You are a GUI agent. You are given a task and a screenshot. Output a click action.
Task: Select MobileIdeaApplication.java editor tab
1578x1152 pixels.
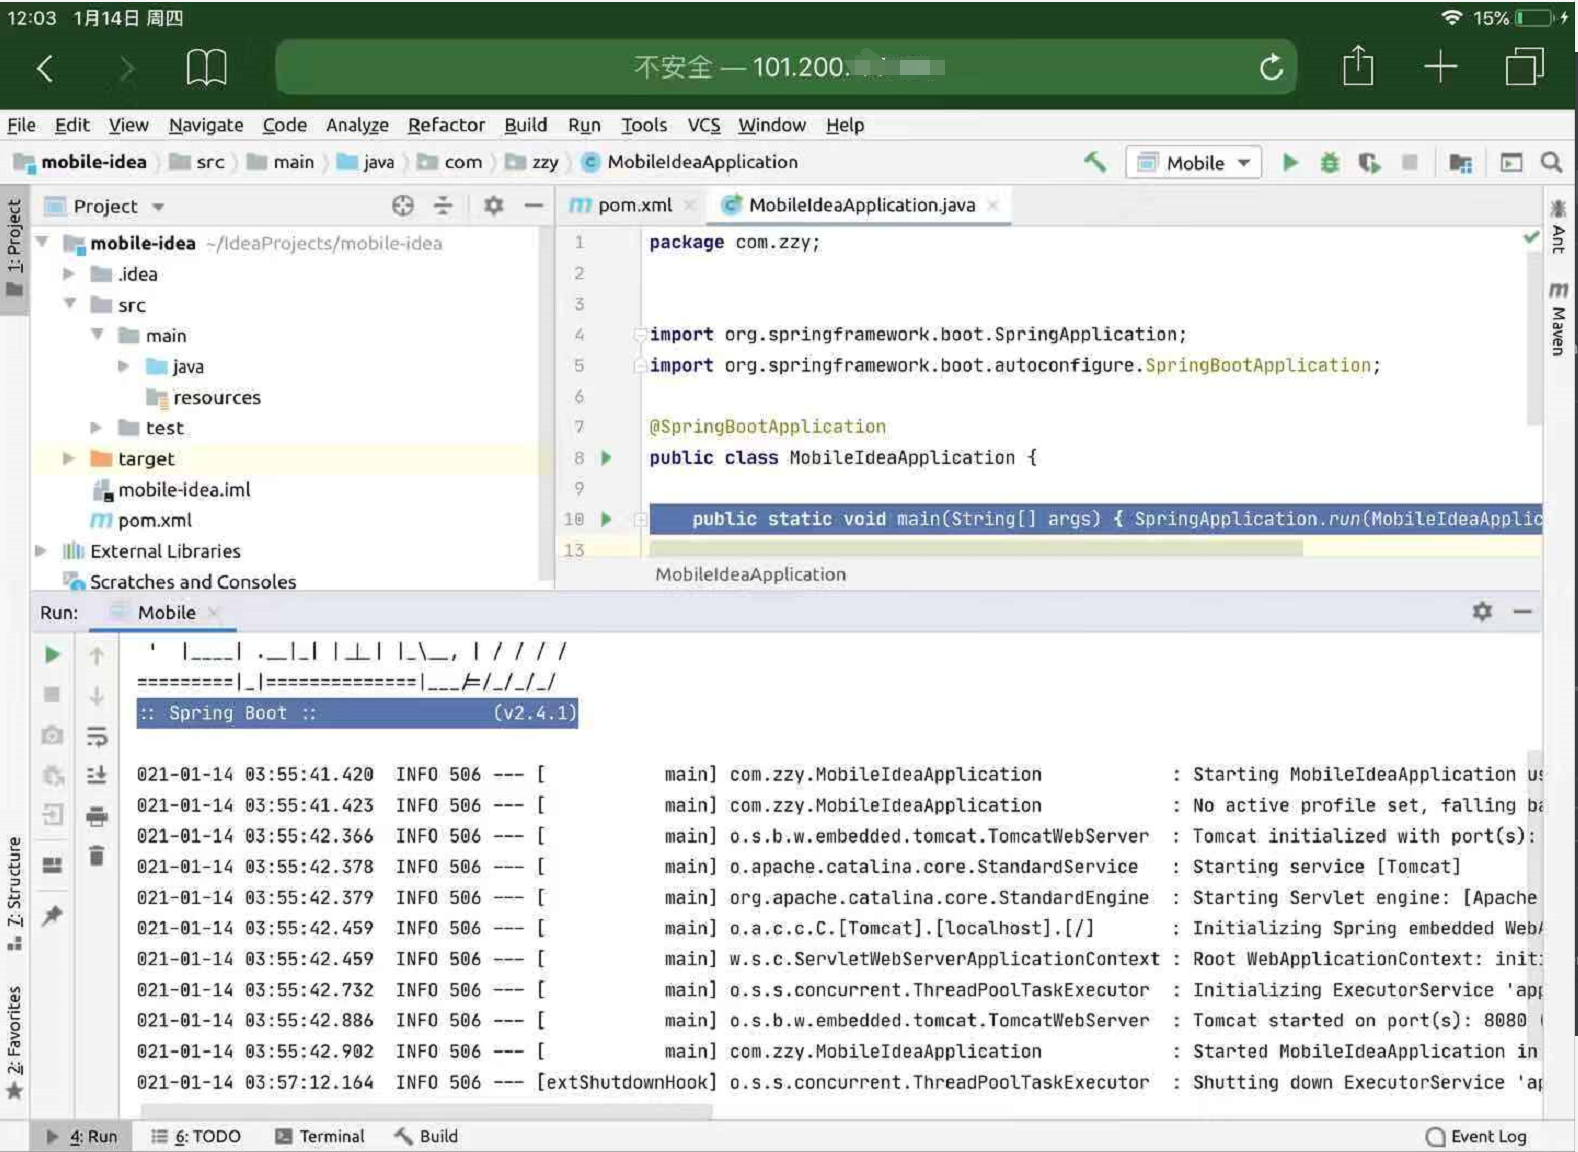click(861, 205)
